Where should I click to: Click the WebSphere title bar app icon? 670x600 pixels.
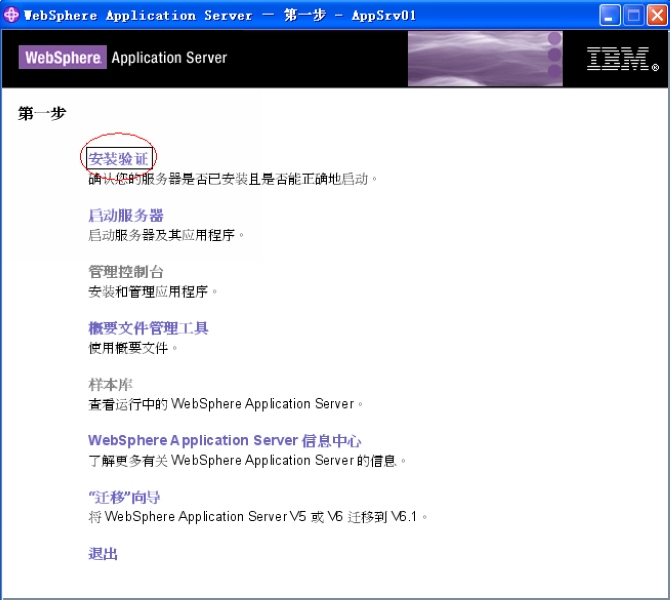(x=11, y=15)
